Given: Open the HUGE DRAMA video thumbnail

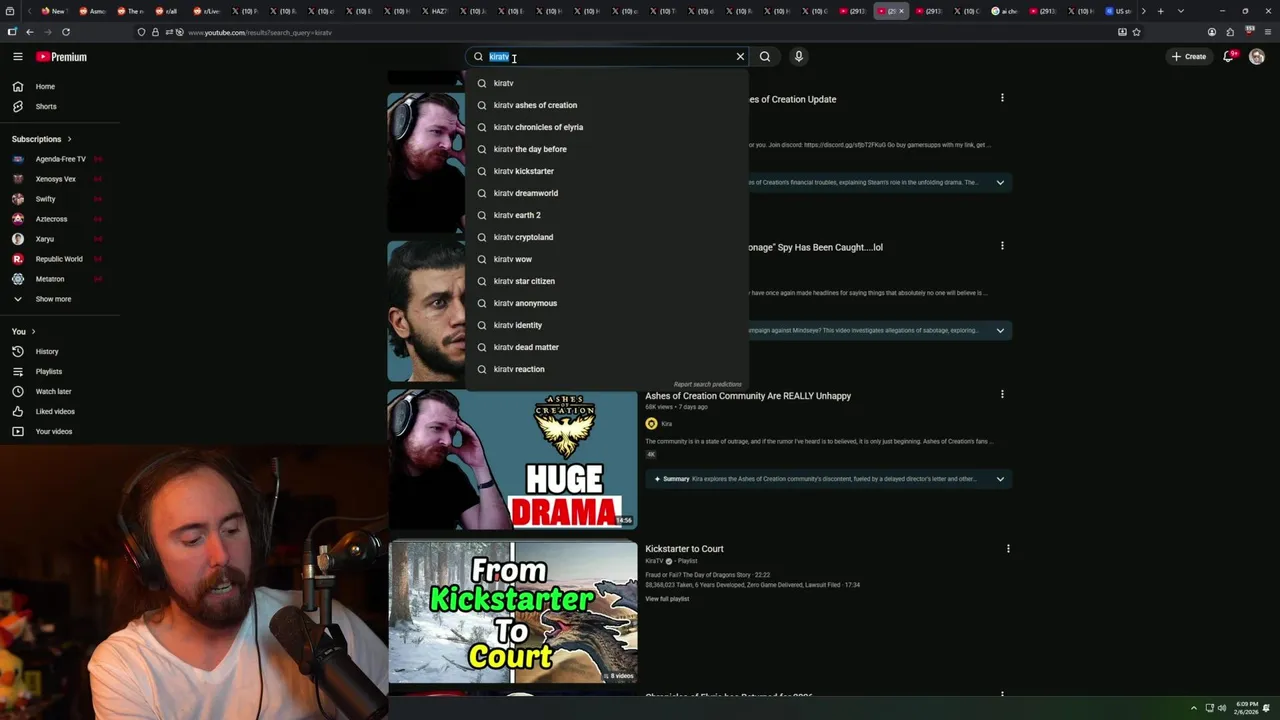Looking at the screenshot, I should [x=512, y=459].
